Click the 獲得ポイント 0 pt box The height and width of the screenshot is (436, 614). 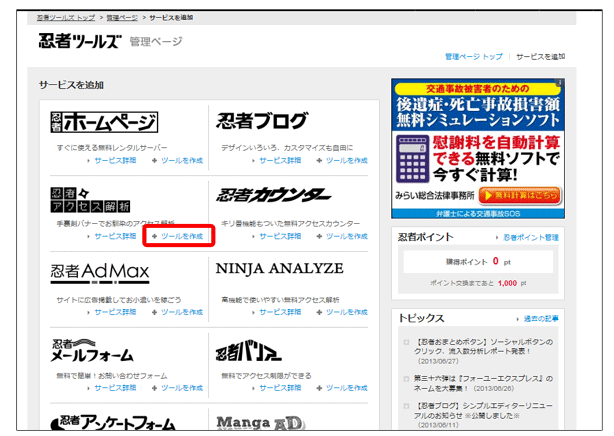[478, 261]
